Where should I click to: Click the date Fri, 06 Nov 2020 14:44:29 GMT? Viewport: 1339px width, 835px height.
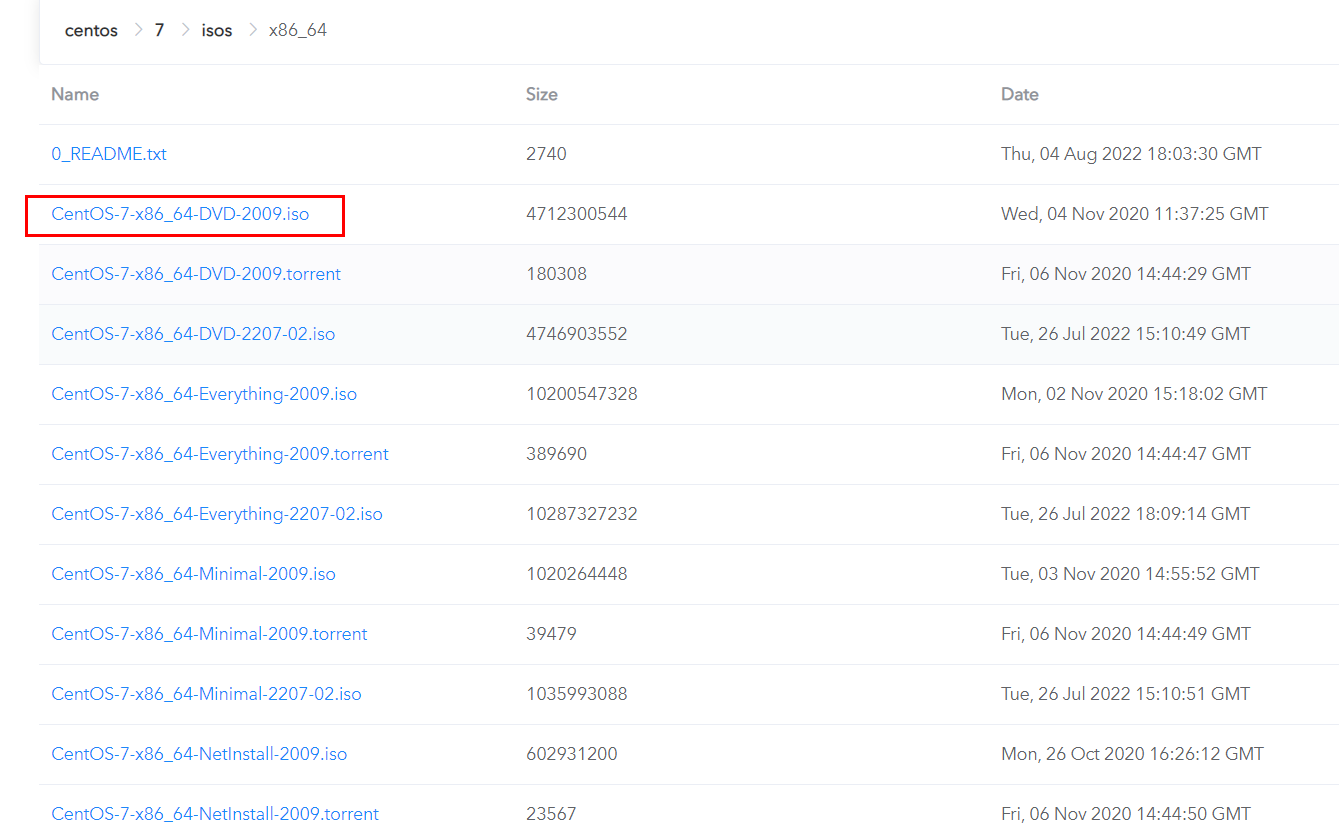pyautogui.click(x=1126, y=274)
